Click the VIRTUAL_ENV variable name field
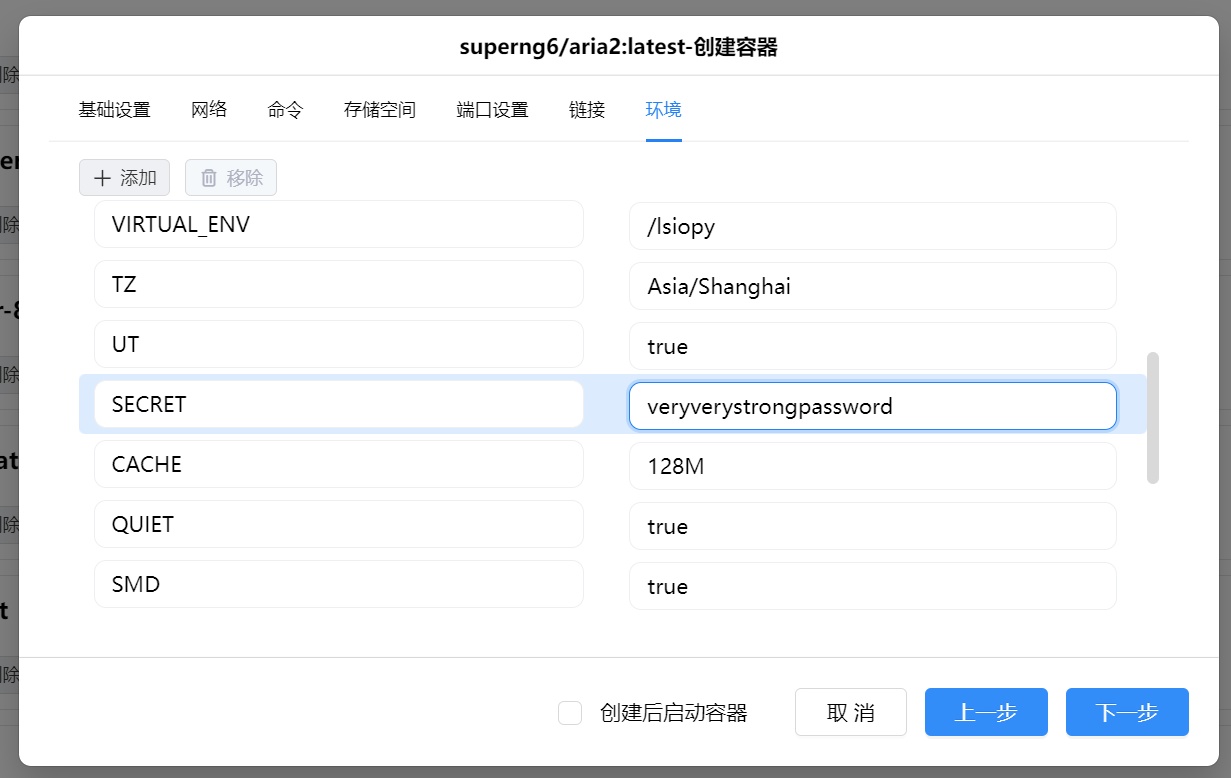This screenshot has width=1231, height=778. pos(338,224)
